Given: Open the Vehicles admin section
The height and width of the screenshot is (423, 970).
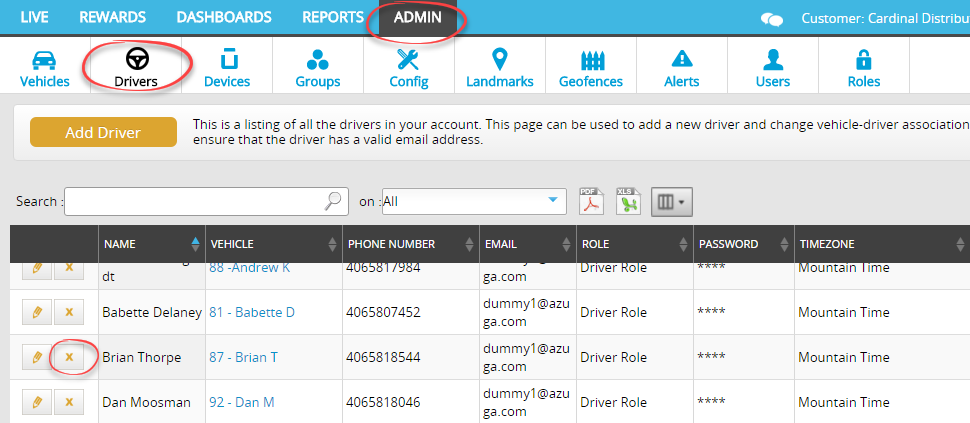Looking at the screenshot, I should tap(45, 67).
